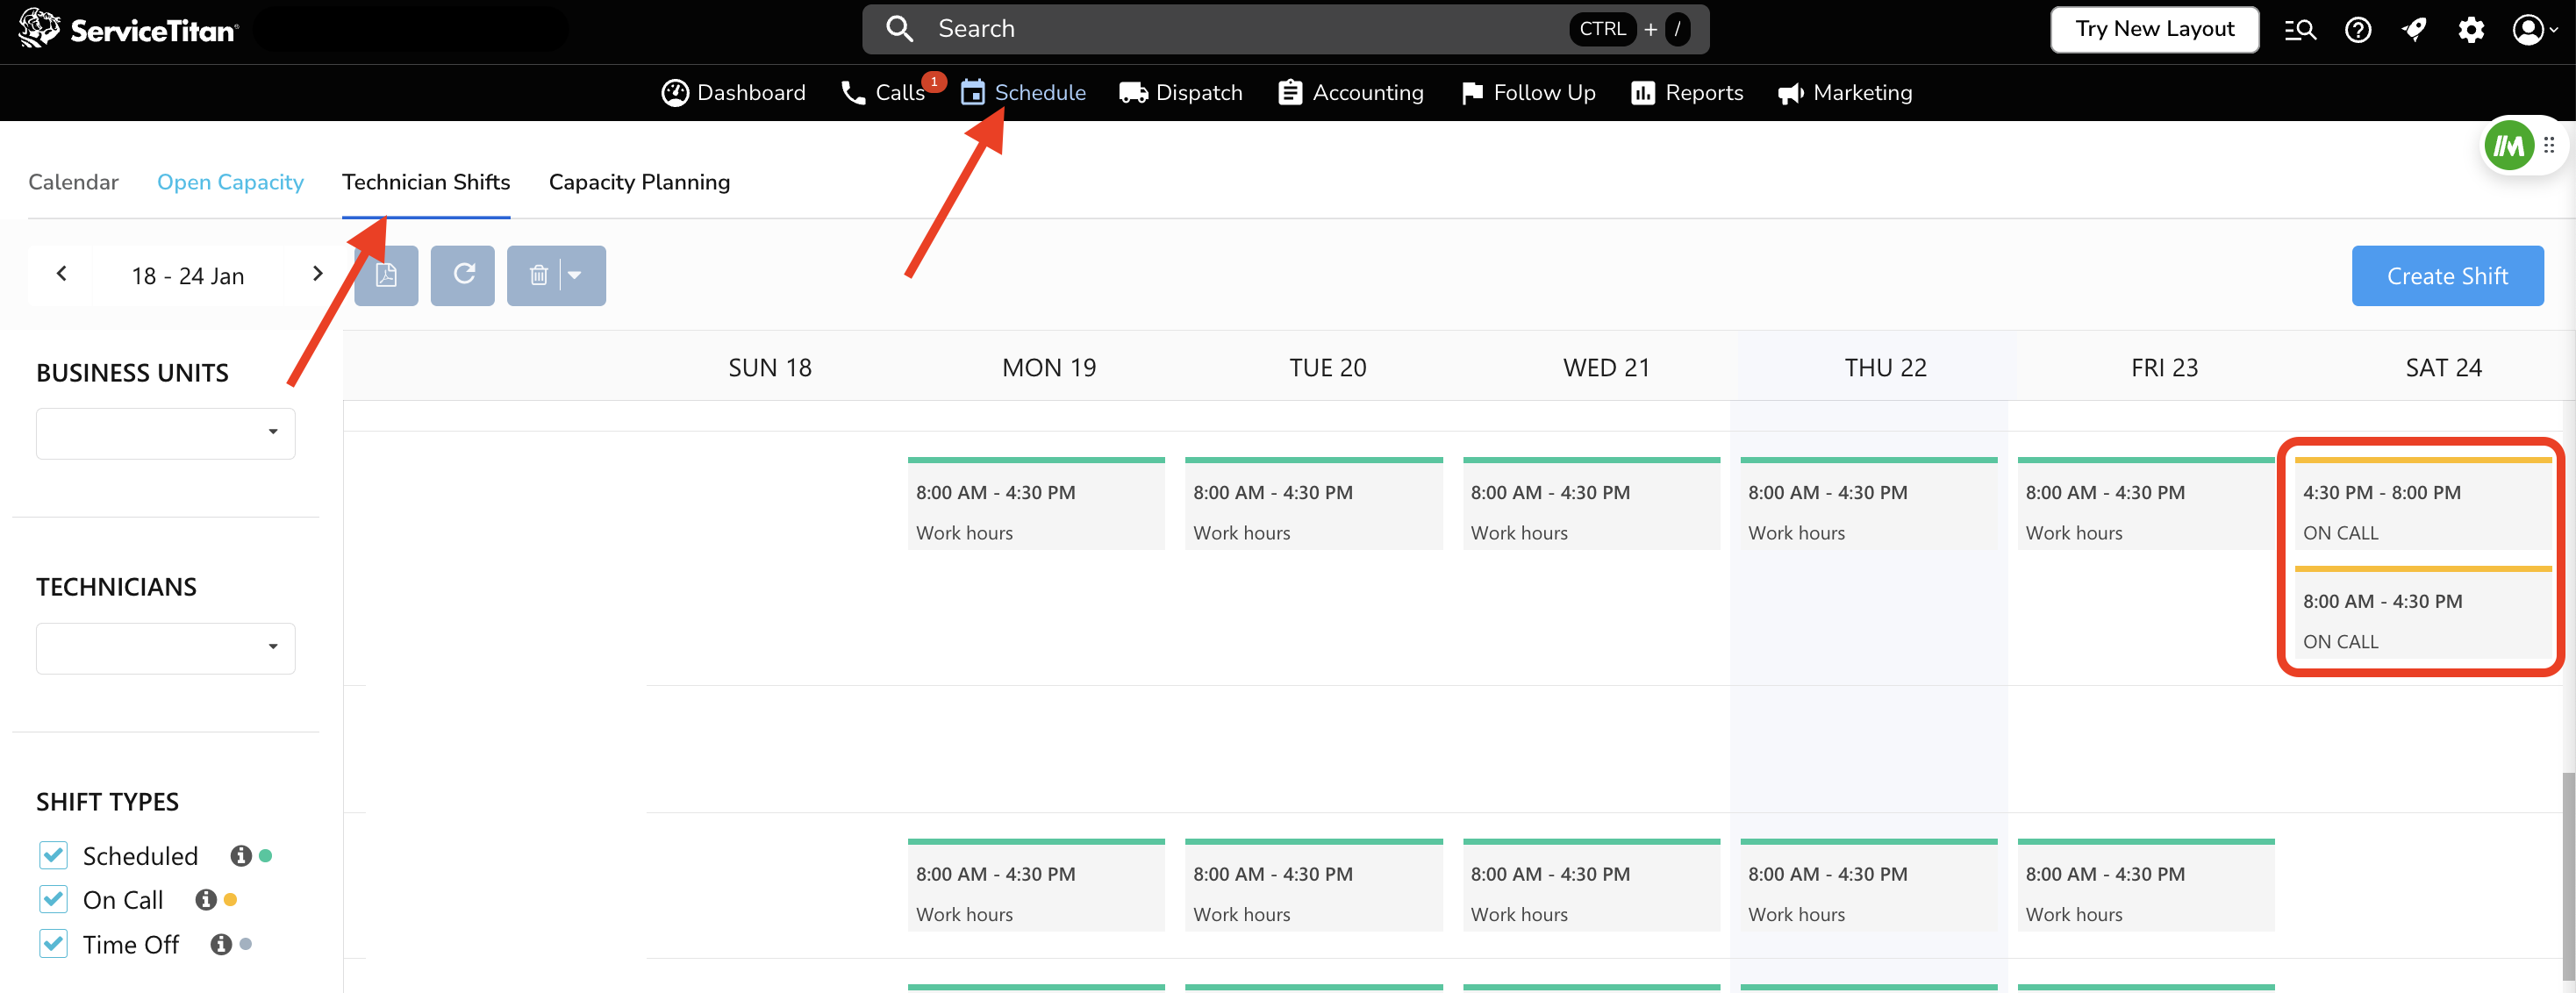Open the help question mark icon
Screen dimensions: 2576x993
[2357, 30]
